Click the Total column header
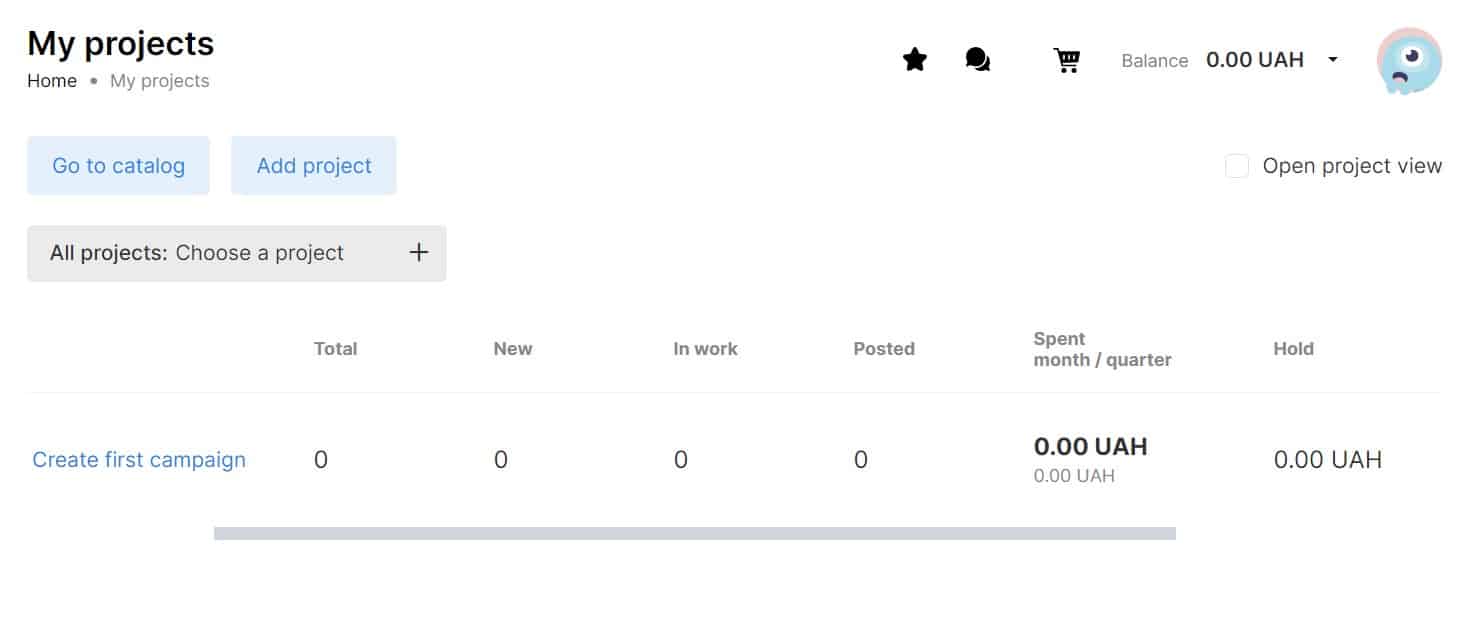The image size is (1463, 633). coord(335,349)
